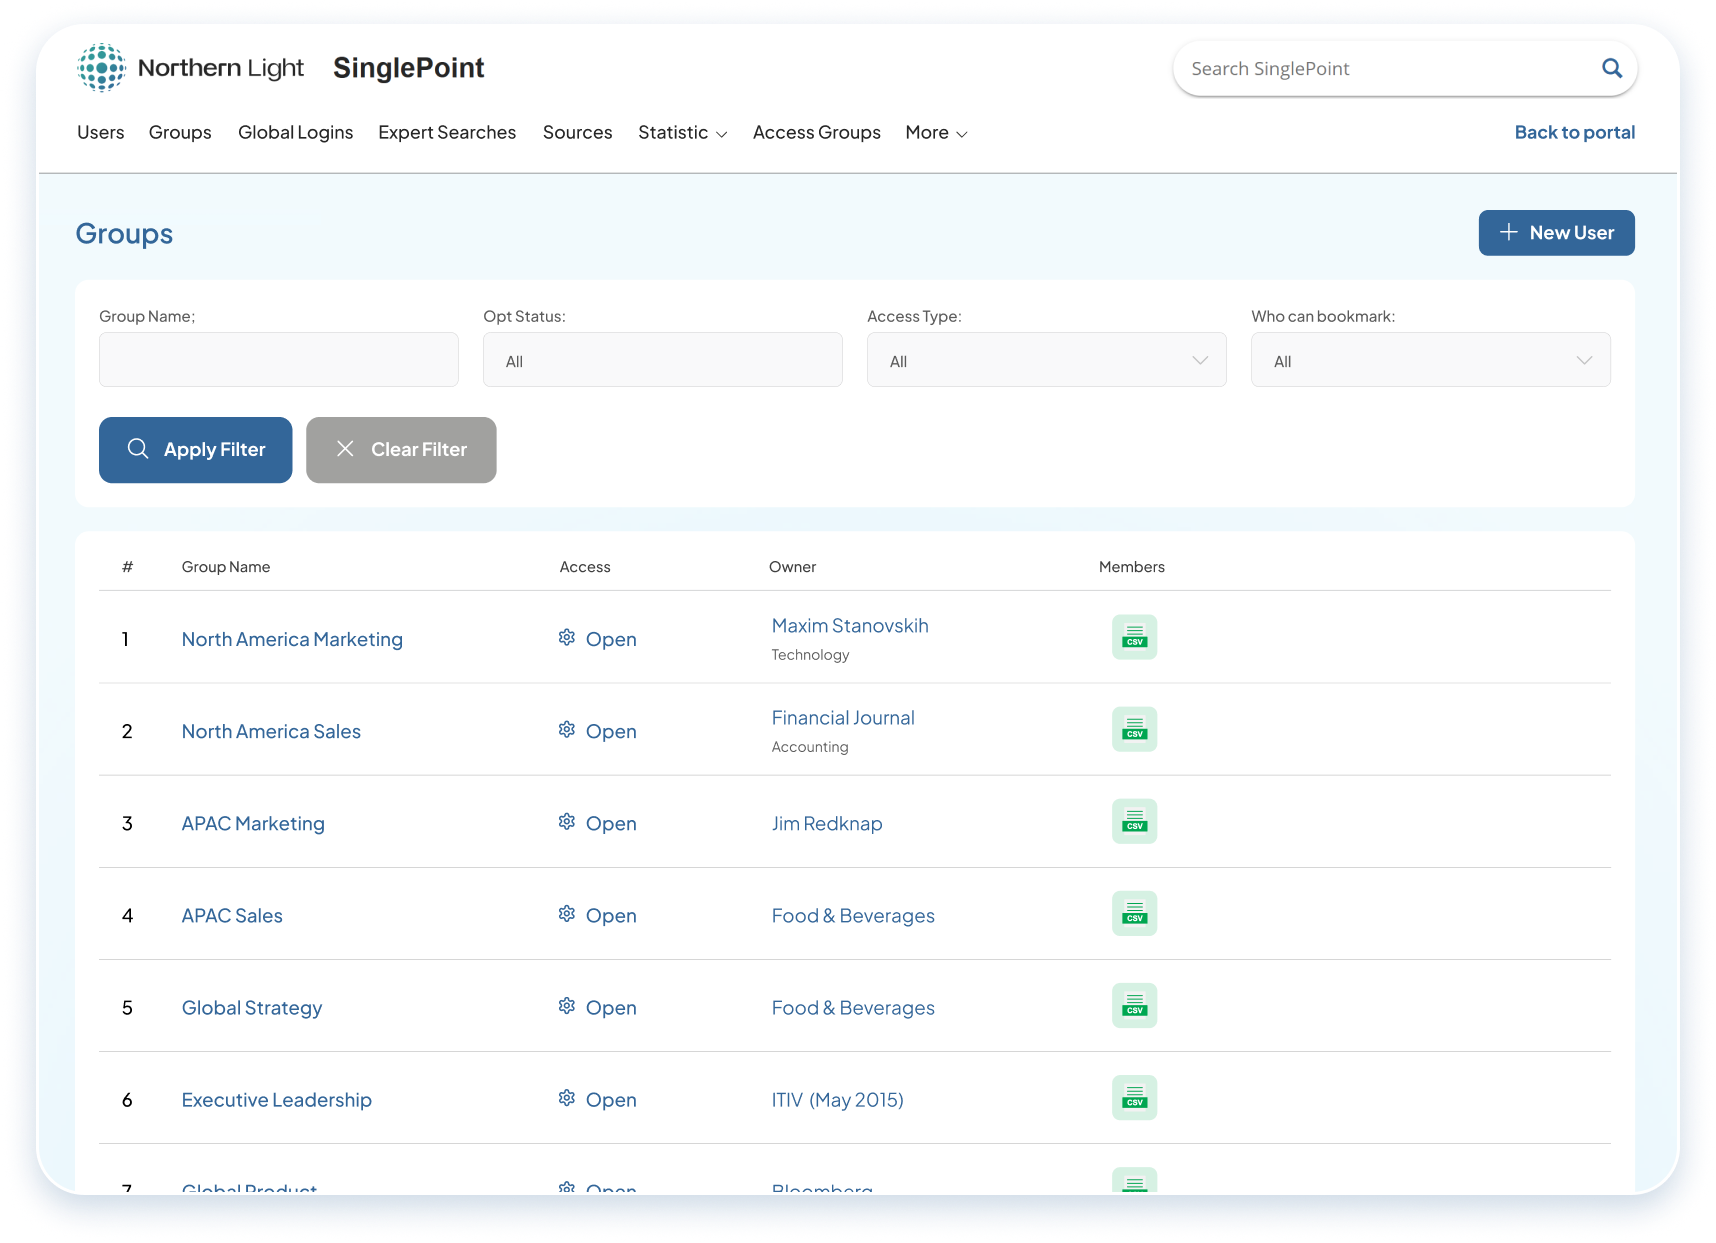The width and height of the screenshot is (1716, 1243).
Task: Click gear icon in North America Sales row
Action: 567,730
